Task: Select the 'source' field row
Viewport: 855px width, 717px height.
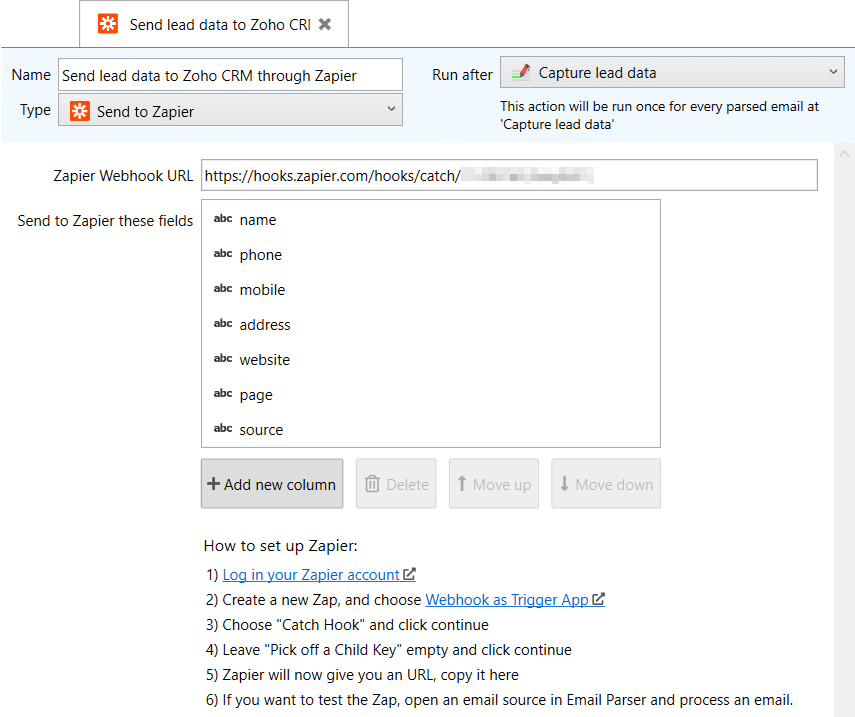Action: [431, 429]
